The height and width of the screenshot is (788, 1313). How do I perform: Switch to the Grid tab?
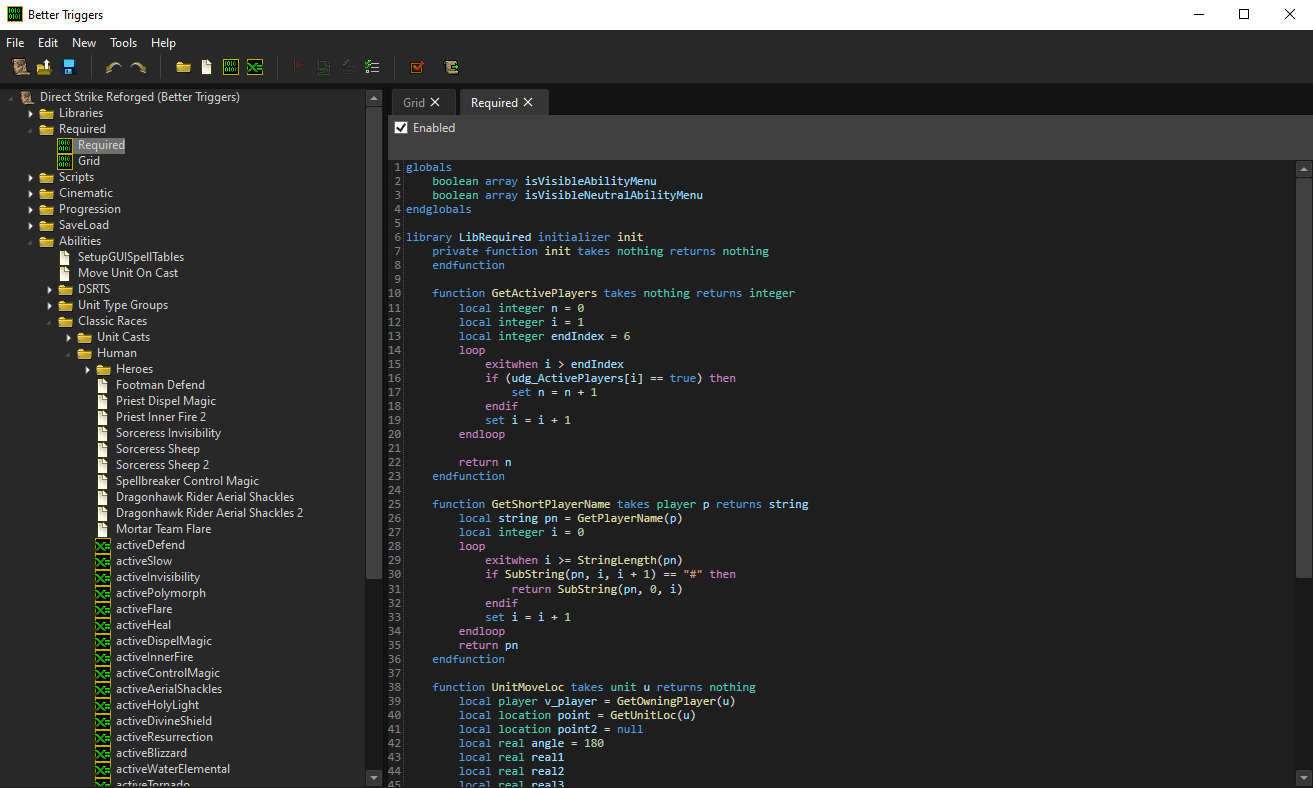click(x=413, y=103)
